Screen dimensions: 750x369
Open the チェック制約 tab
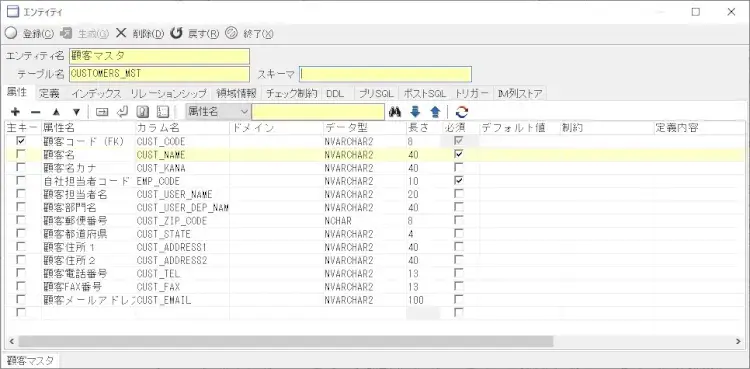pyautogui.click(x=292, y=93)
